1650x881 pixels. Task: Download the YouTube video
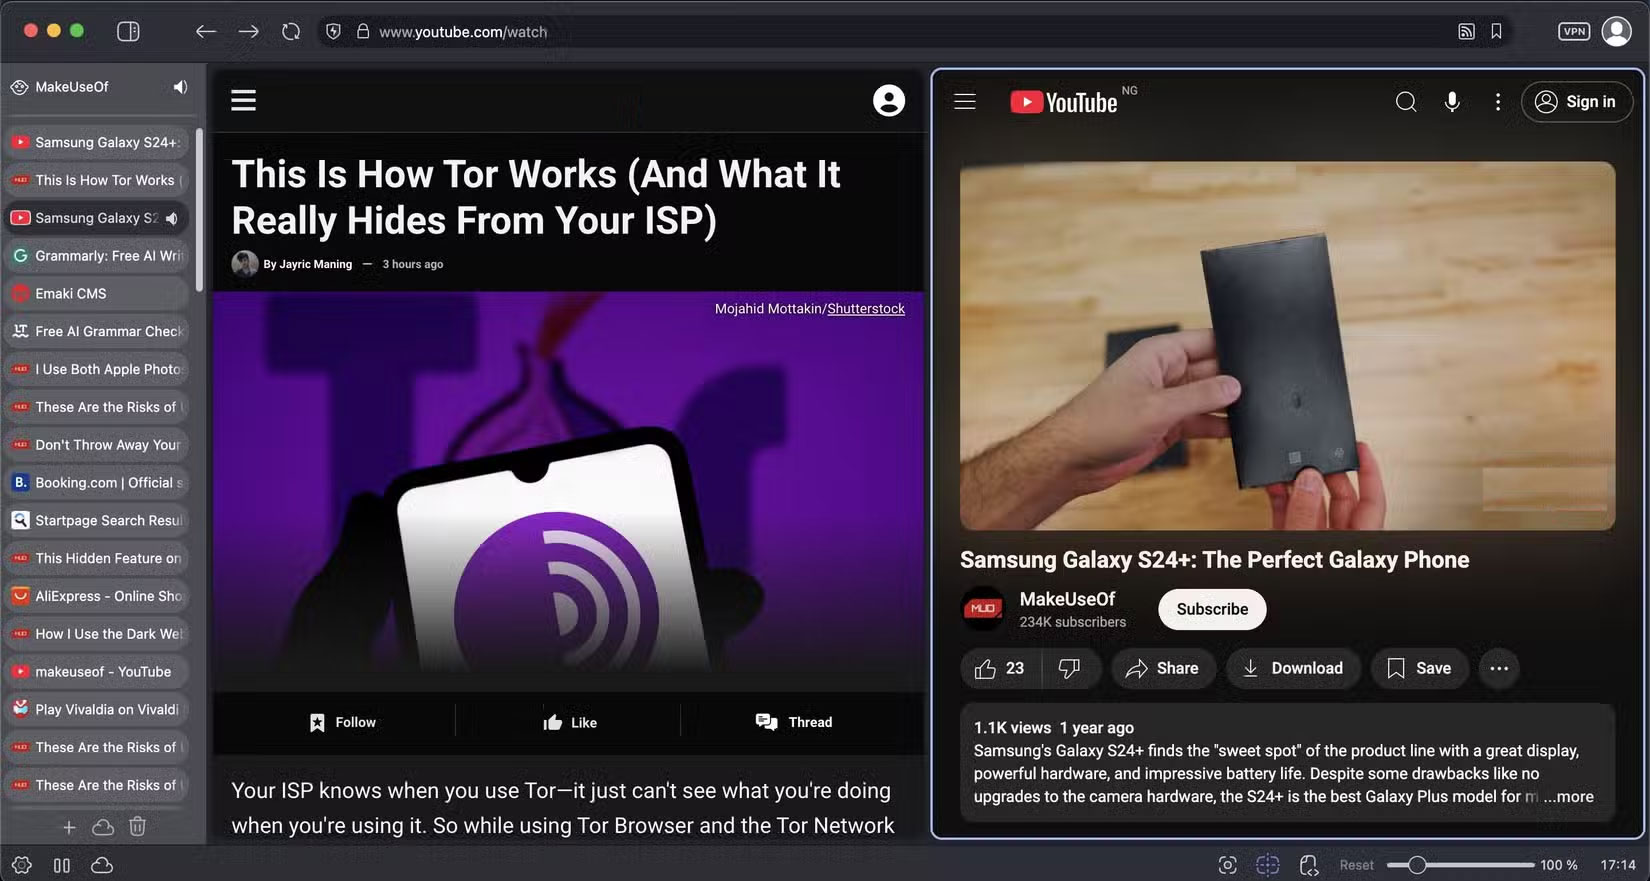(x=1293, y=668)
